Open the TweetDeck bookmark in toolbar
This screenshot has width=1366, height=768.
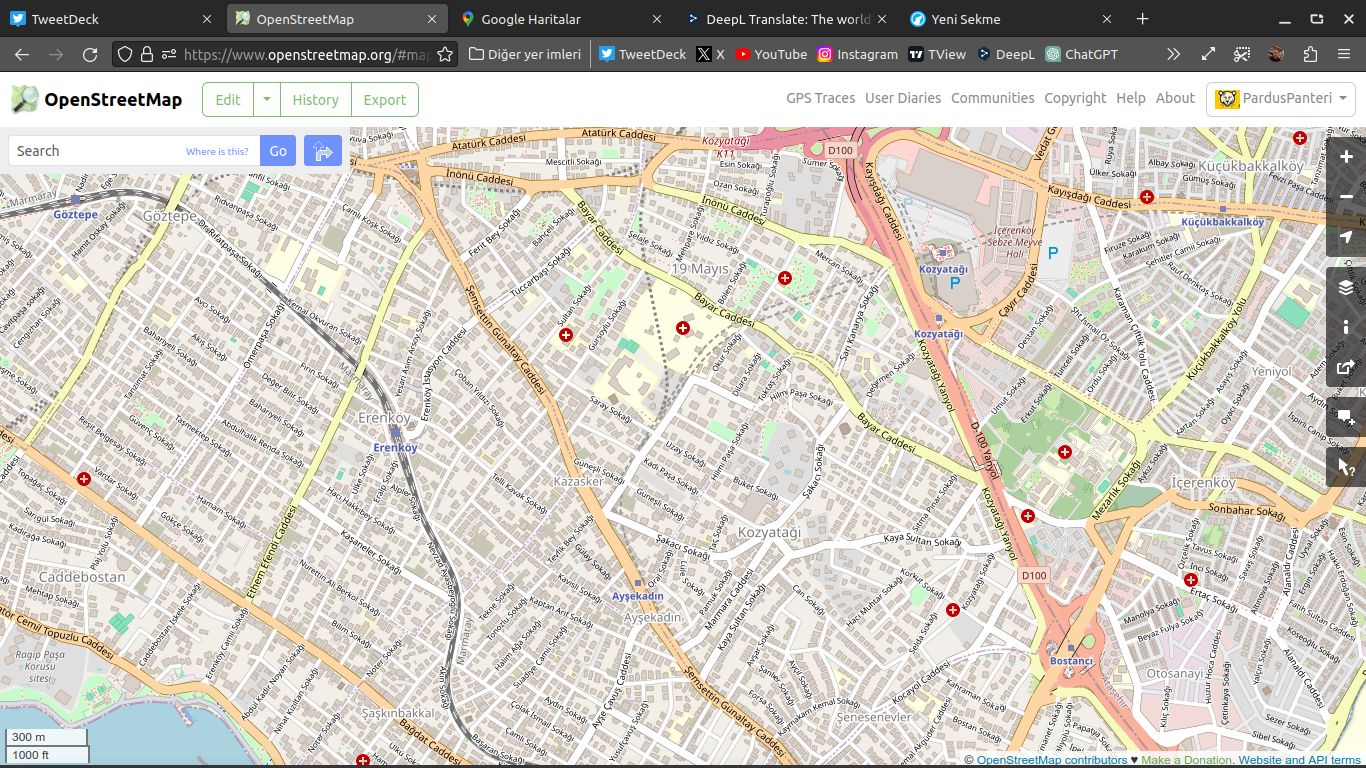(643, 54)
